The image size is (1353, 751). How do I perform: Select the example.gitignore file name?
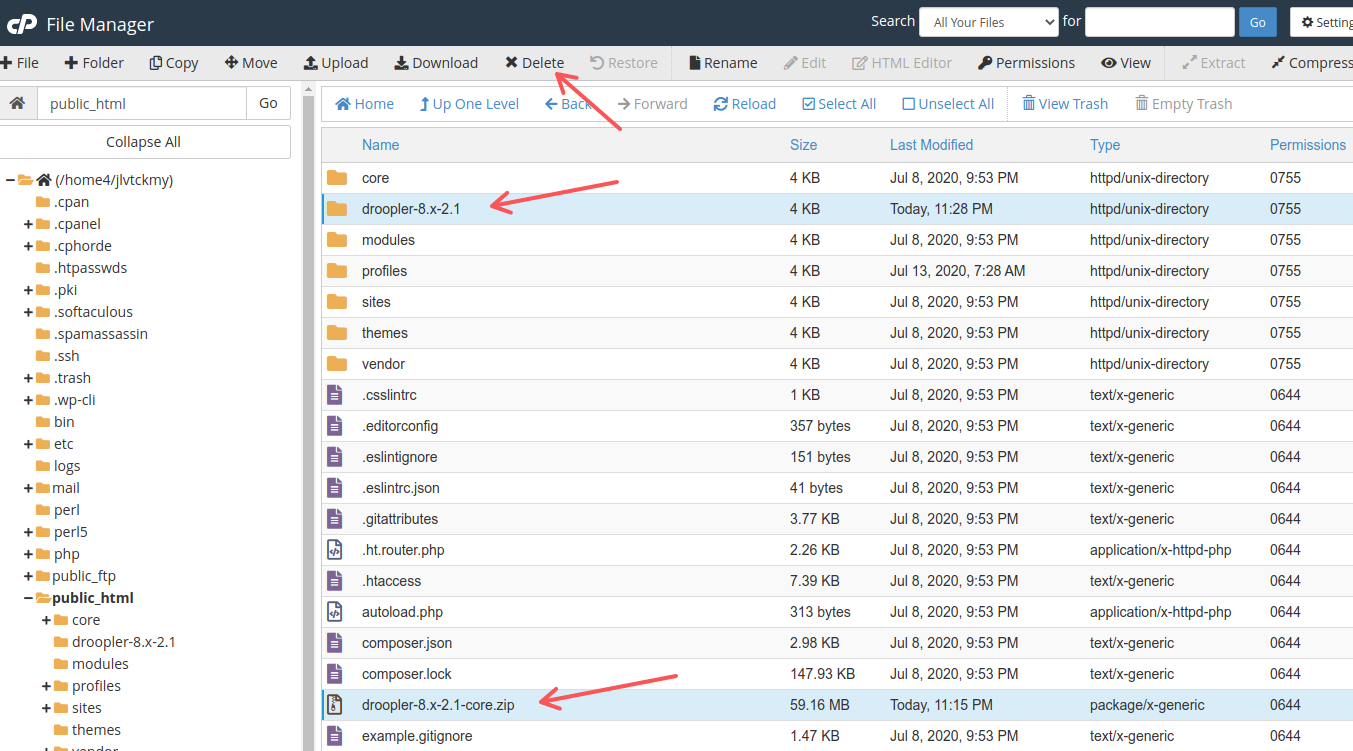417,736
